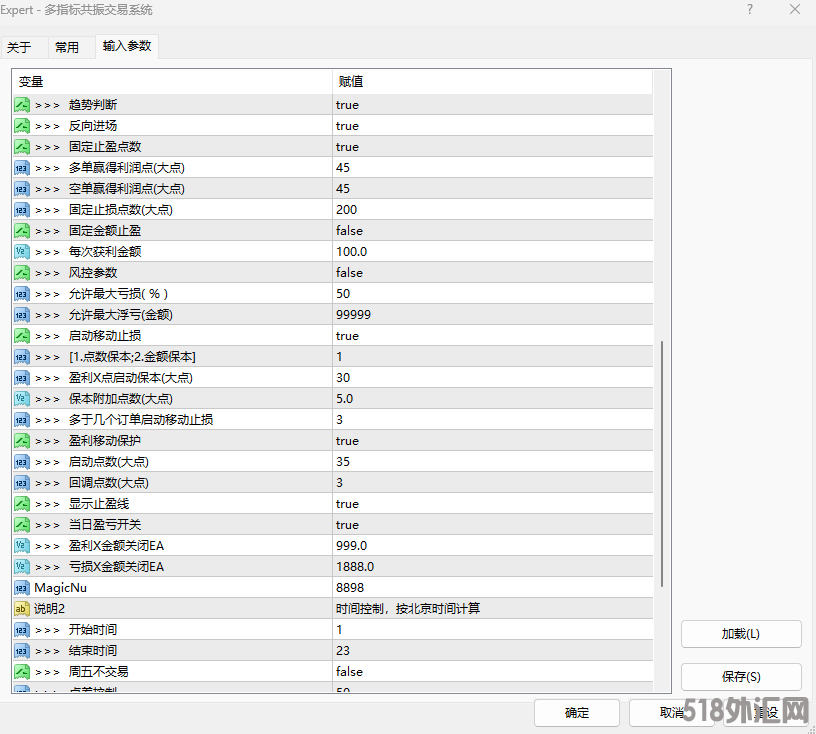816x734 pixels.
Task: Select the value 时间控制，按北京时间计算
Action: 492,609
